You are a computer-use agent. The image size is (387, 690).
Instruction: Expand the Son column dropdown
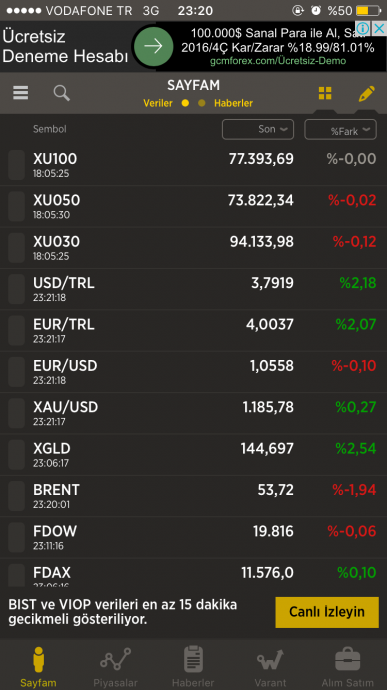pos(258,129)
